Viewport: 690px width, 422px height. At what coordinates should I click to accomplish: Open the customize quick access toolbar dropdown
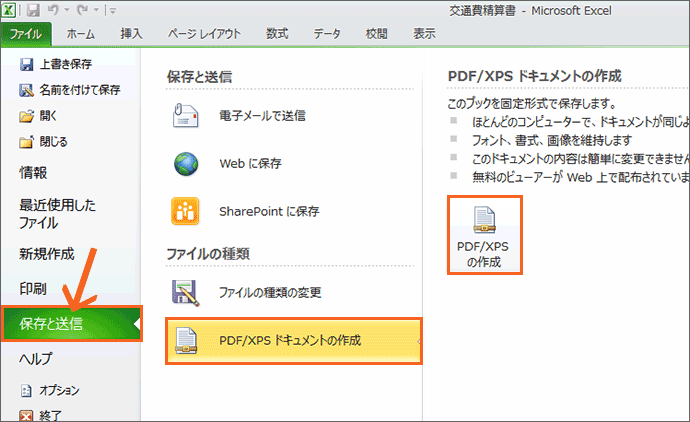click(113, 11)
